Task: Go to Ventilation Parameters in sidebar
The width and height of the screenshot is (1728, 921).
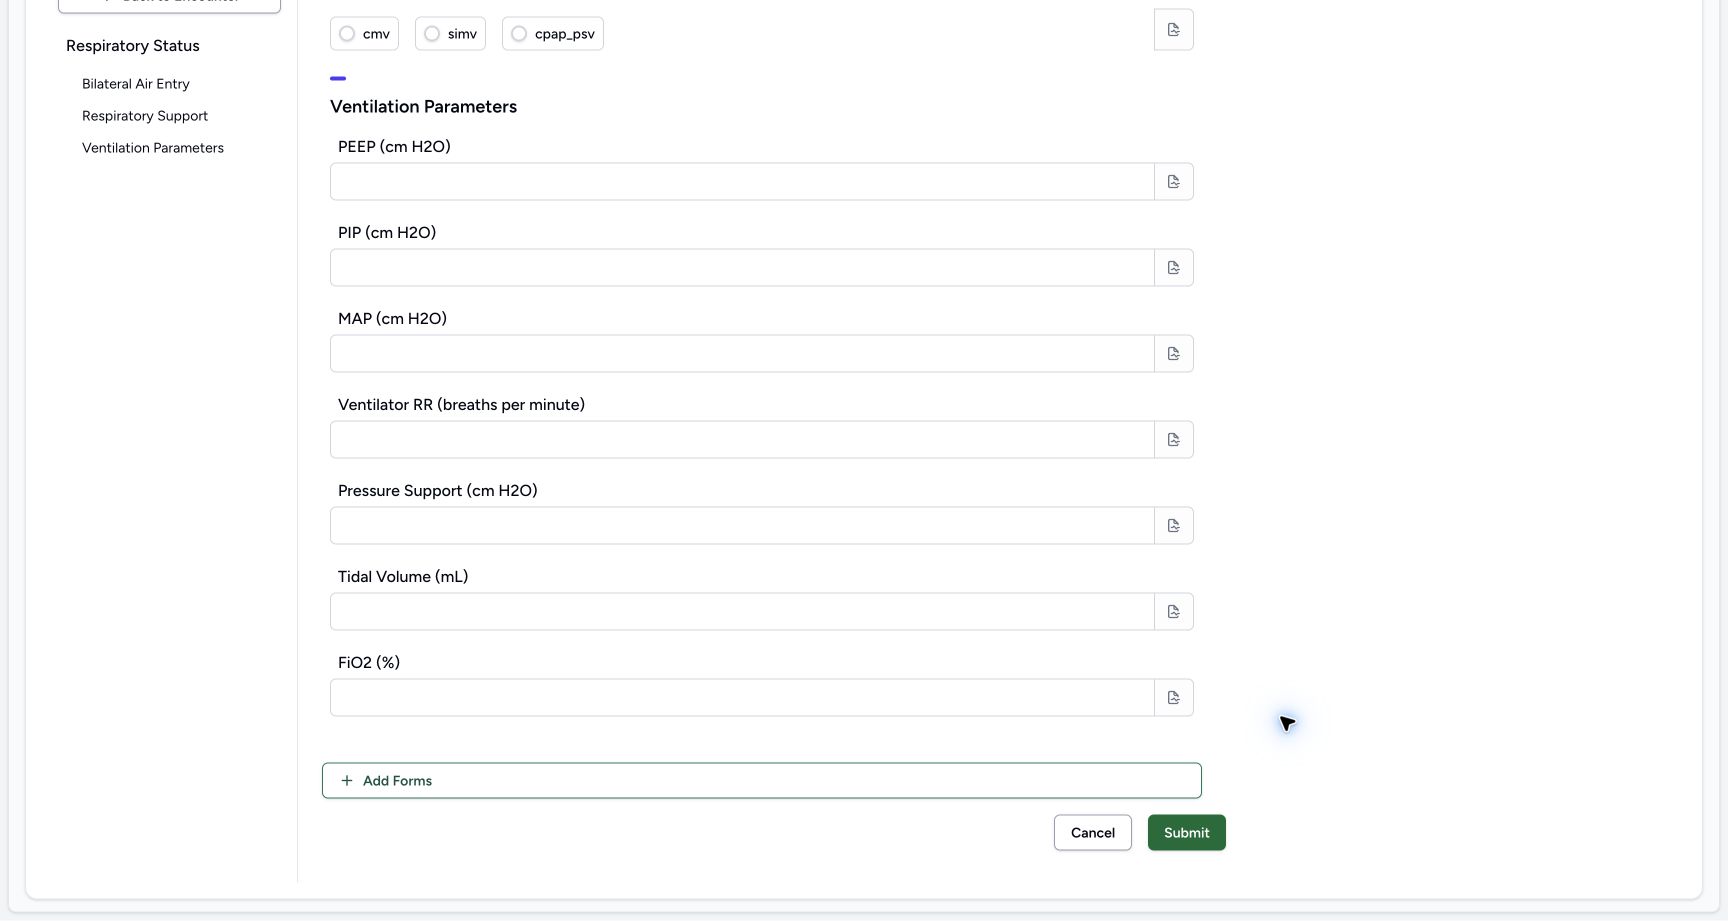Action: [153, 148]
